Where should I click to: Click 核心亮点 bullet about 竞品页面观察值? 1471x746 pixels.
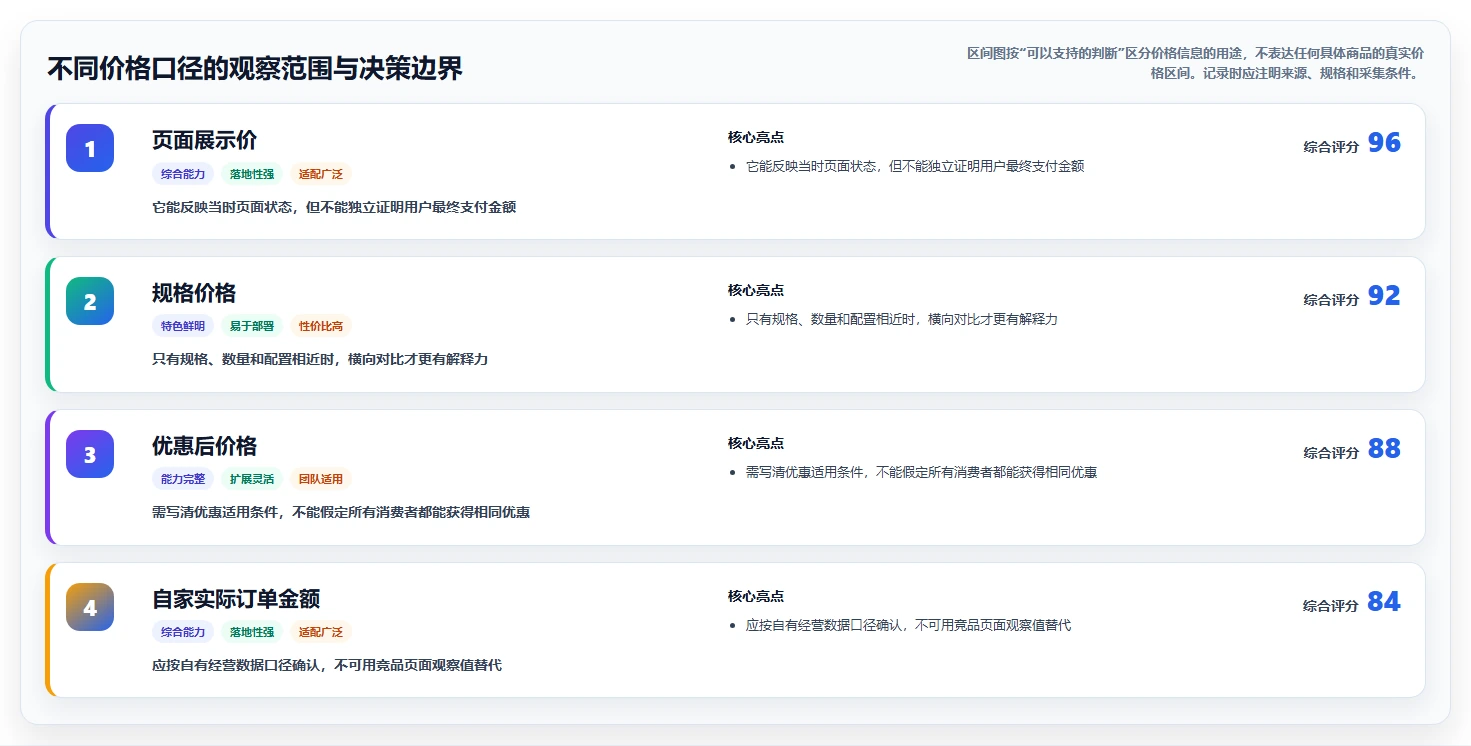pyautogui.click(x=909, y=625)
